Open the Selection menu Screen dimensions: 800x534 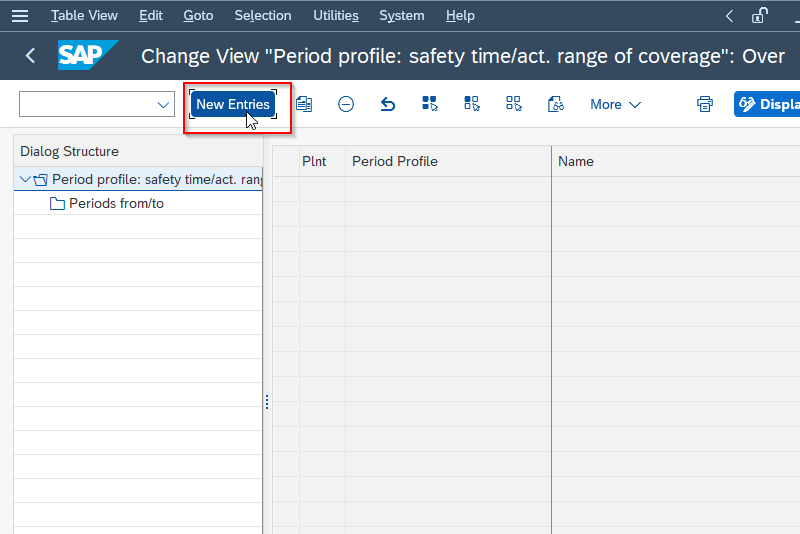click(x=263, y=16)
